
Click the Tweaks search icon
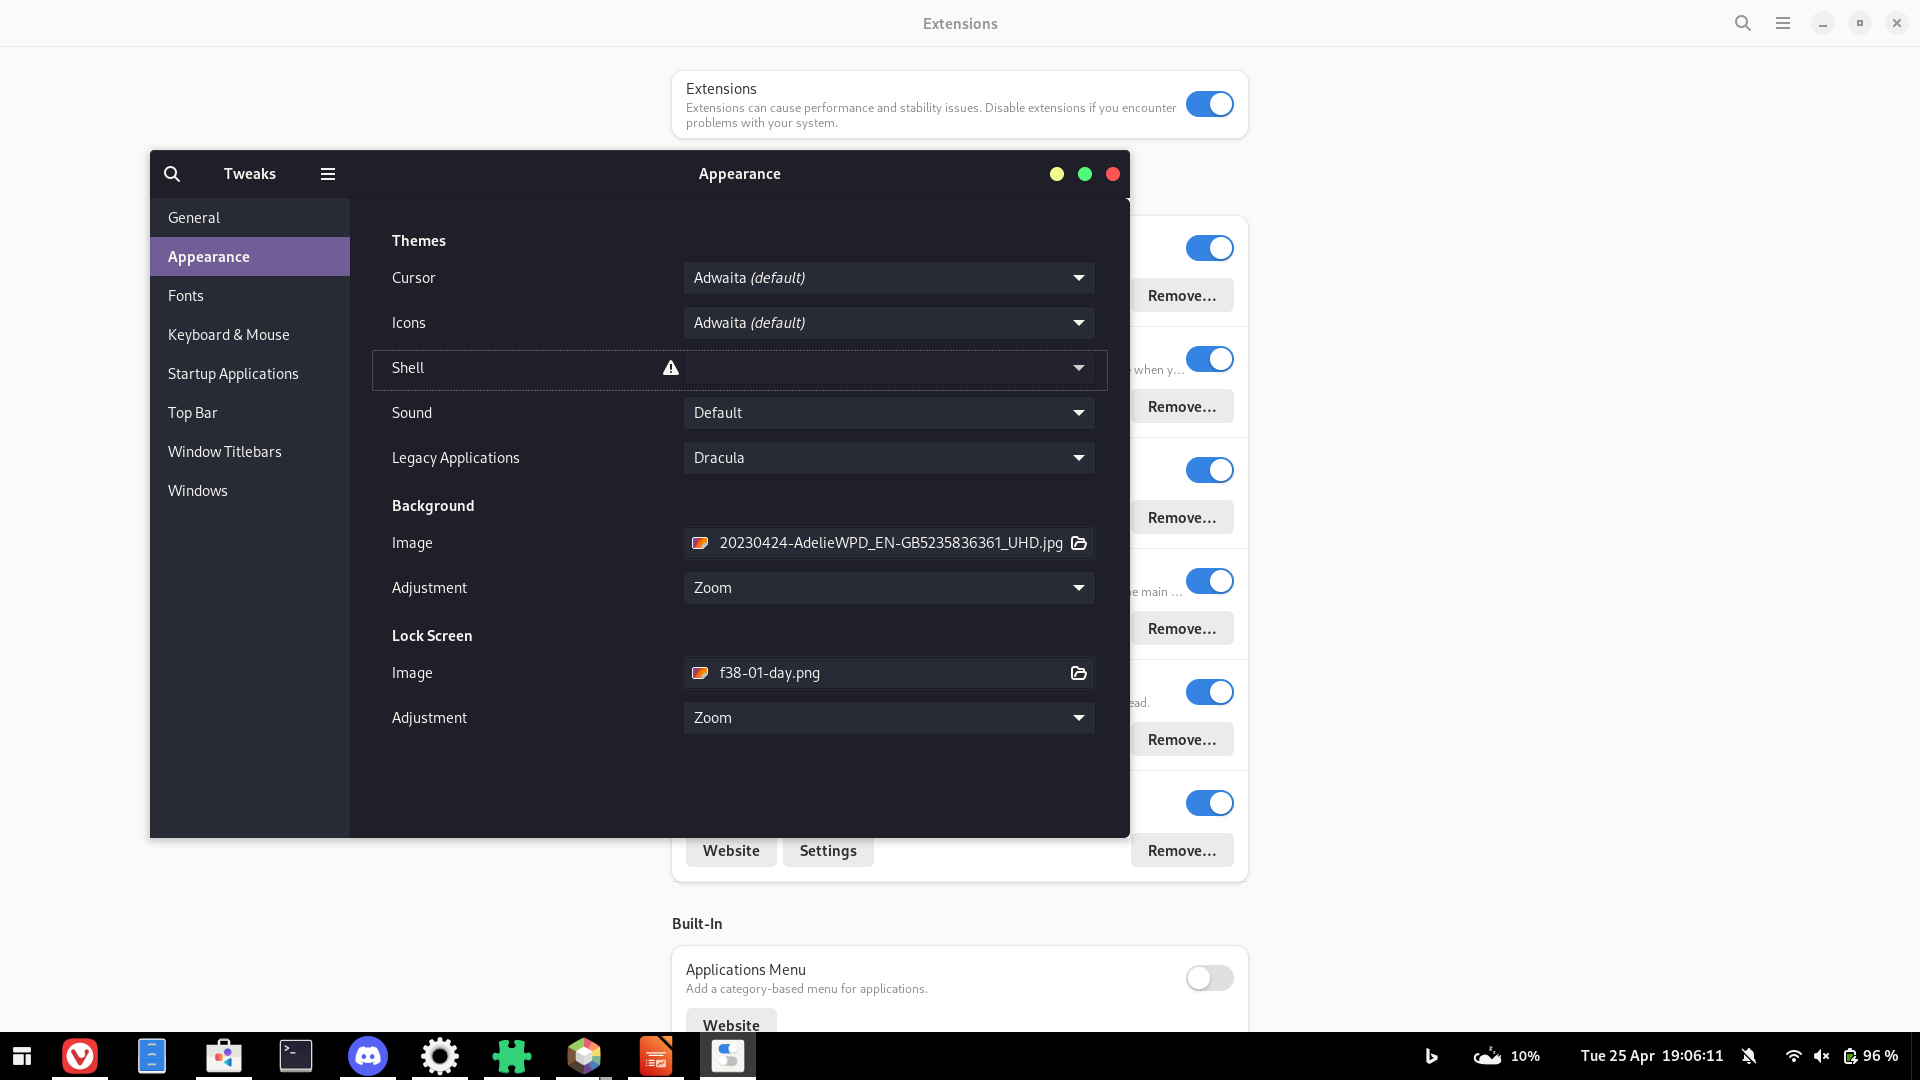coord(172,174)
